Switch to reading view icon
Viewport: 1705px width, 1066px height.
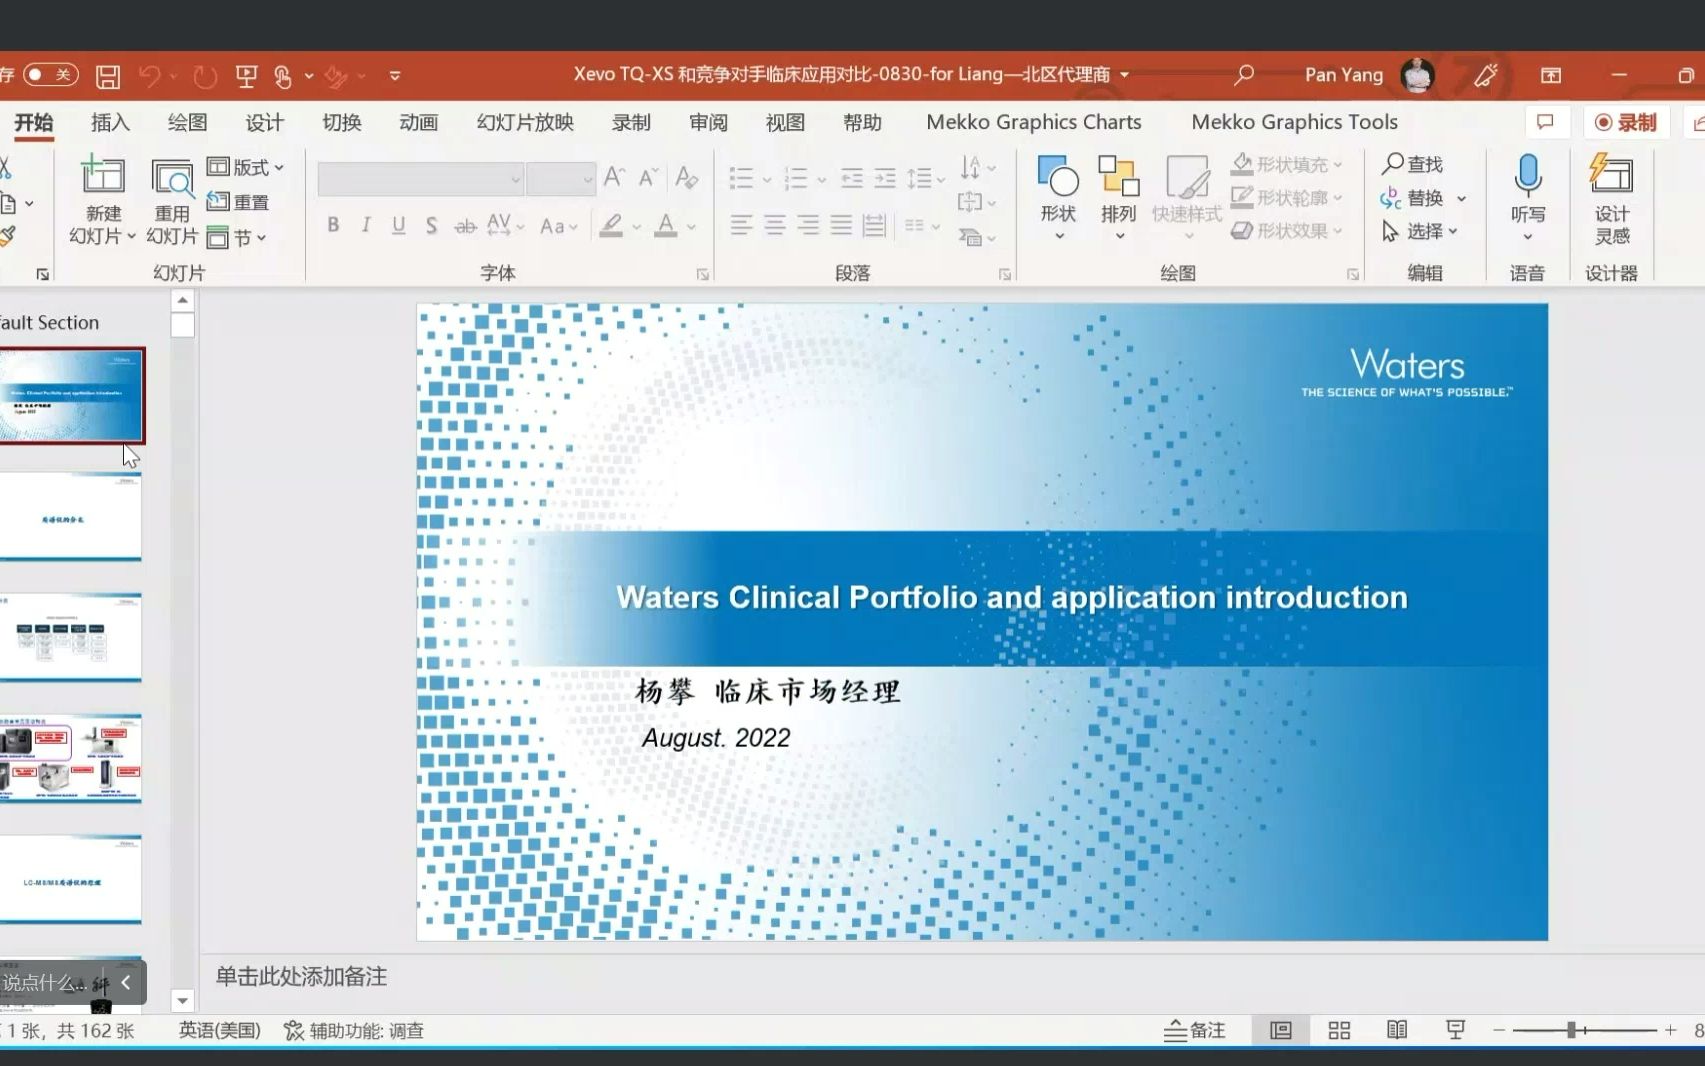click(x=1397, y=1030)
